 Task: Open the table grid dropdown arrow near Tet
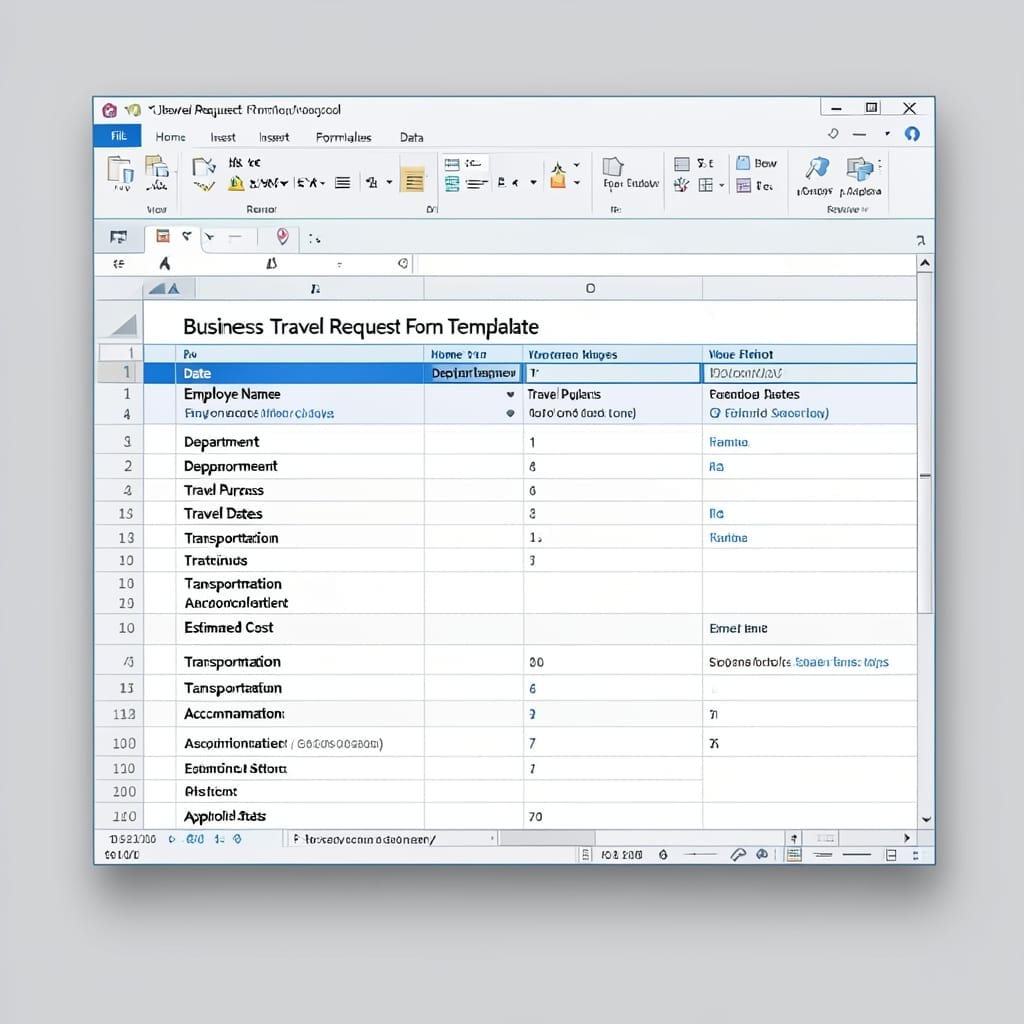pyautogui.click(x=722, y=185)
